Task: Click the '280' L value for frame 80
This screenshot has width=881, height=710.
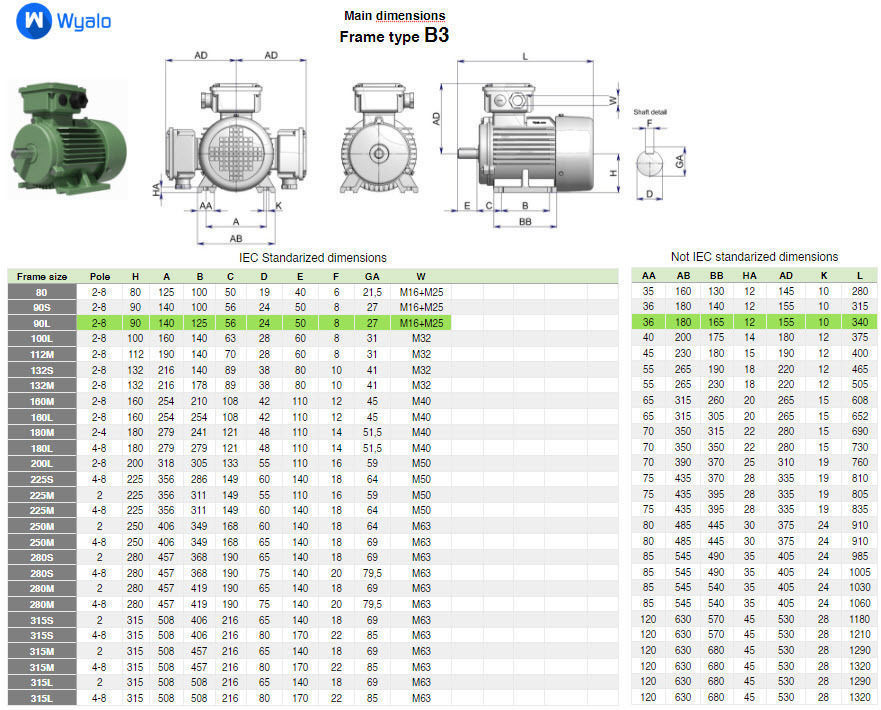Action: pyautogui.click(x=860, y=291)
